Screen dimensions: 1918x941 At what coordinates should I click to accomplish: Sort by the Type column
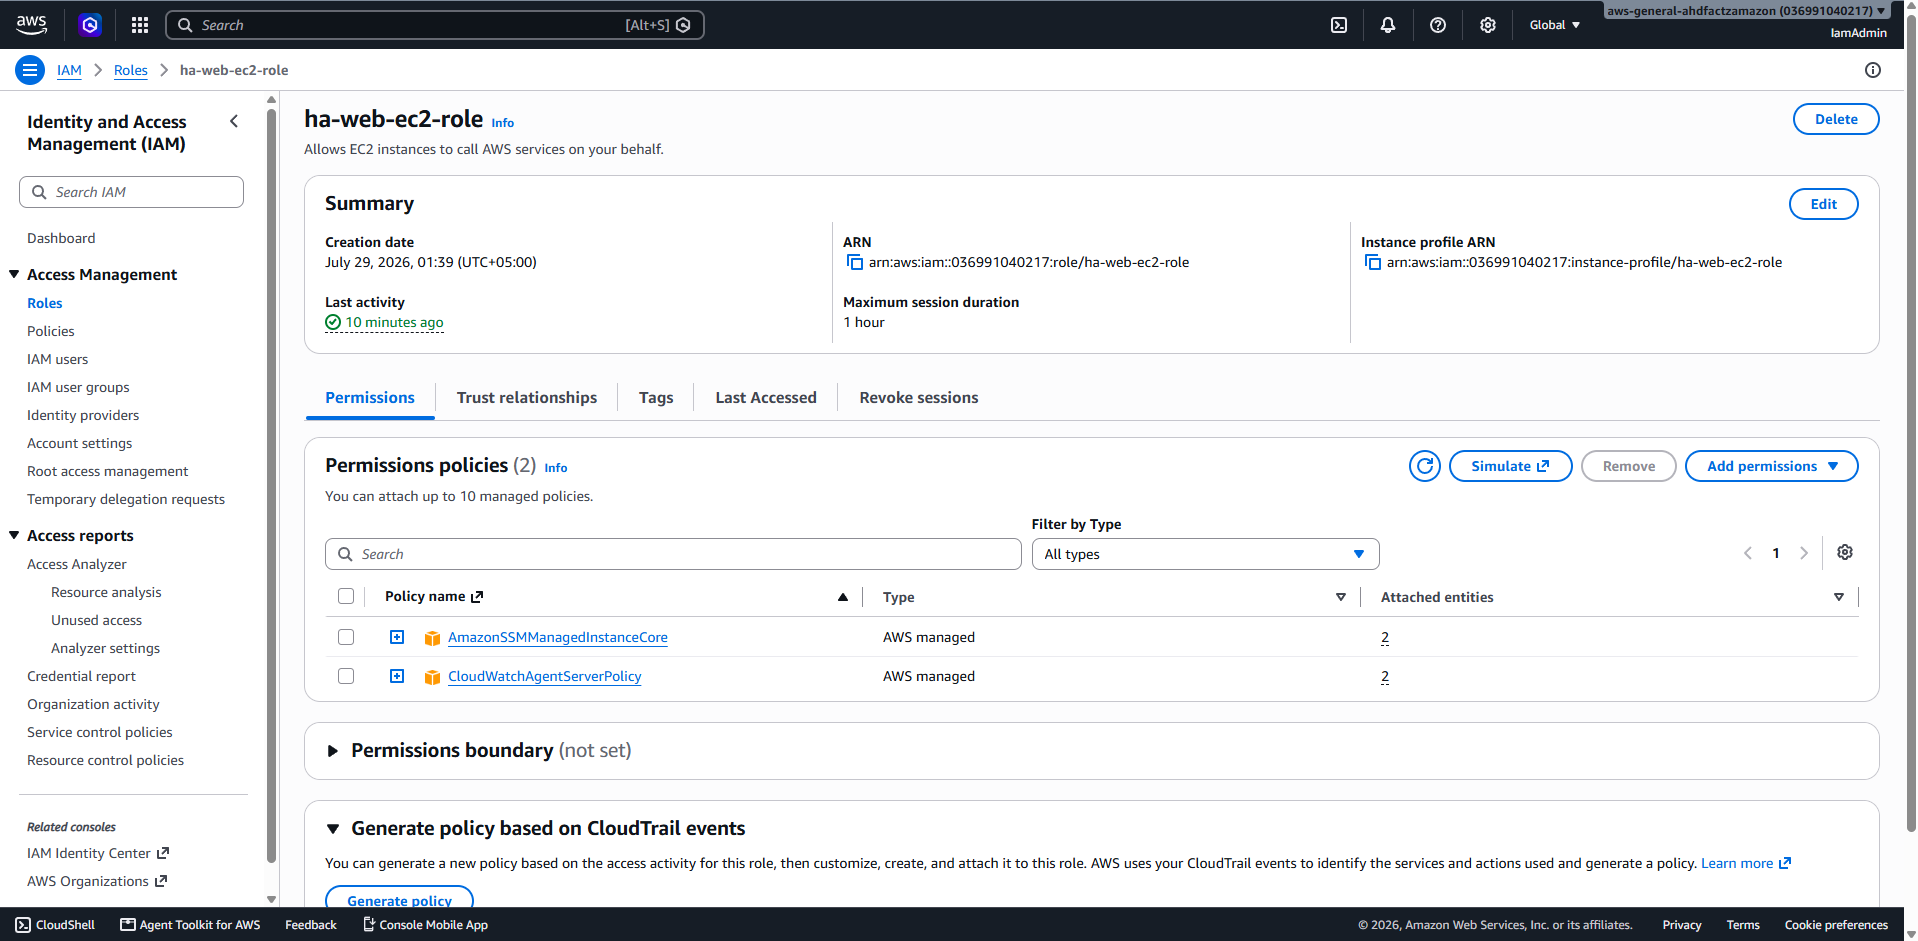(1340, 597)
